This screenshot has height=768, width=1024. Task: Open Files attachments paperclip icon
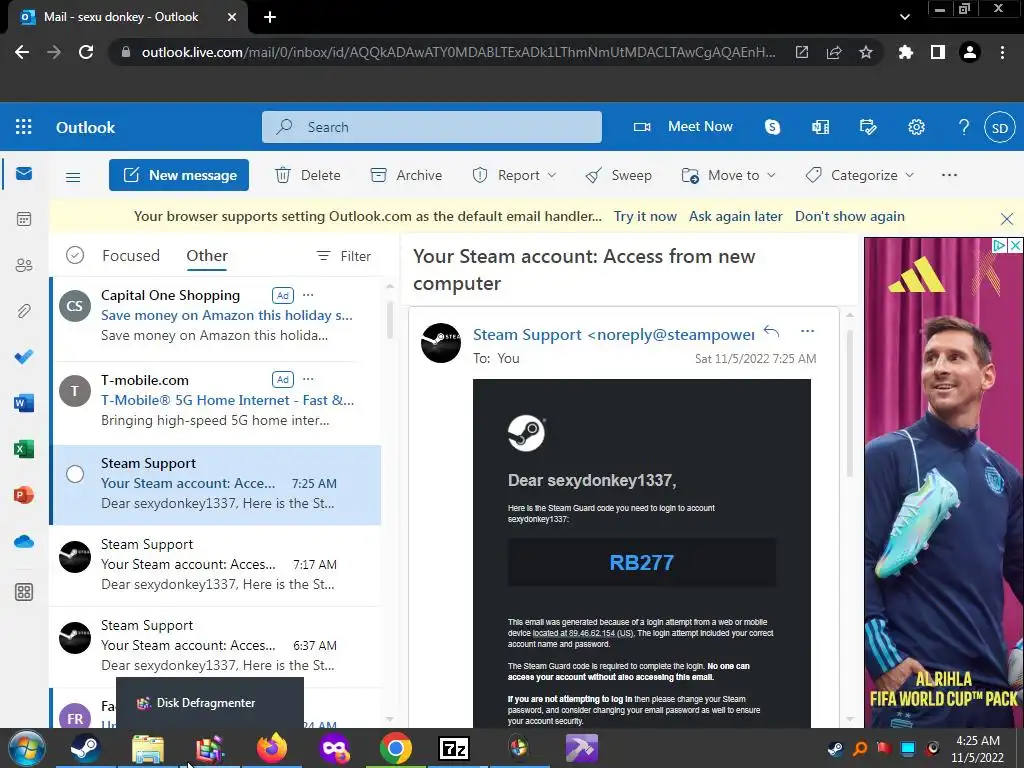pos(24,311)
